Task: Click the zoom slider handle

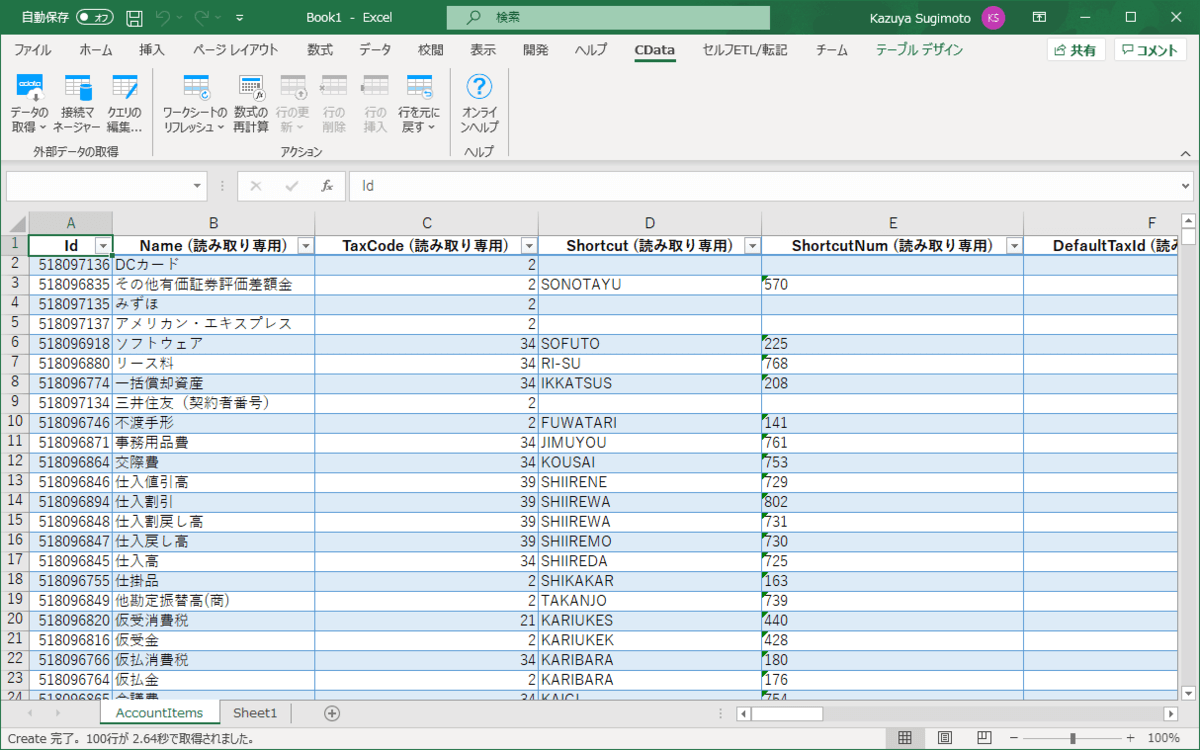Action: coord(1073,738)
